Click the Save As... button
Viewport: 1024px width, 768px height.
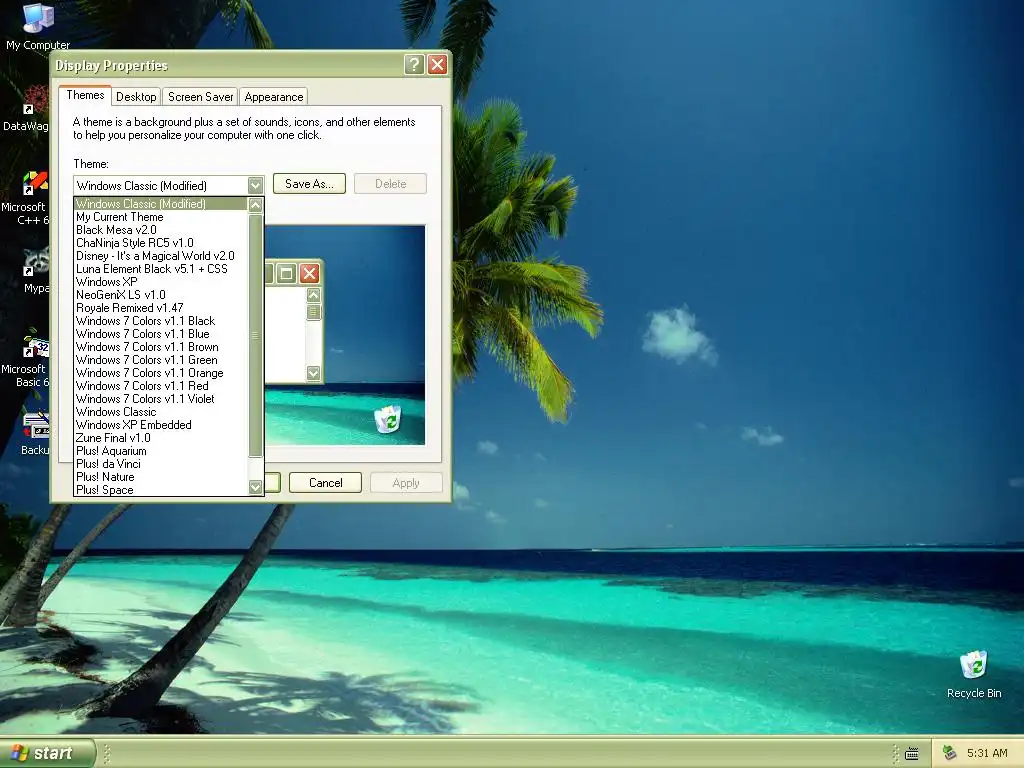[309, 184]
